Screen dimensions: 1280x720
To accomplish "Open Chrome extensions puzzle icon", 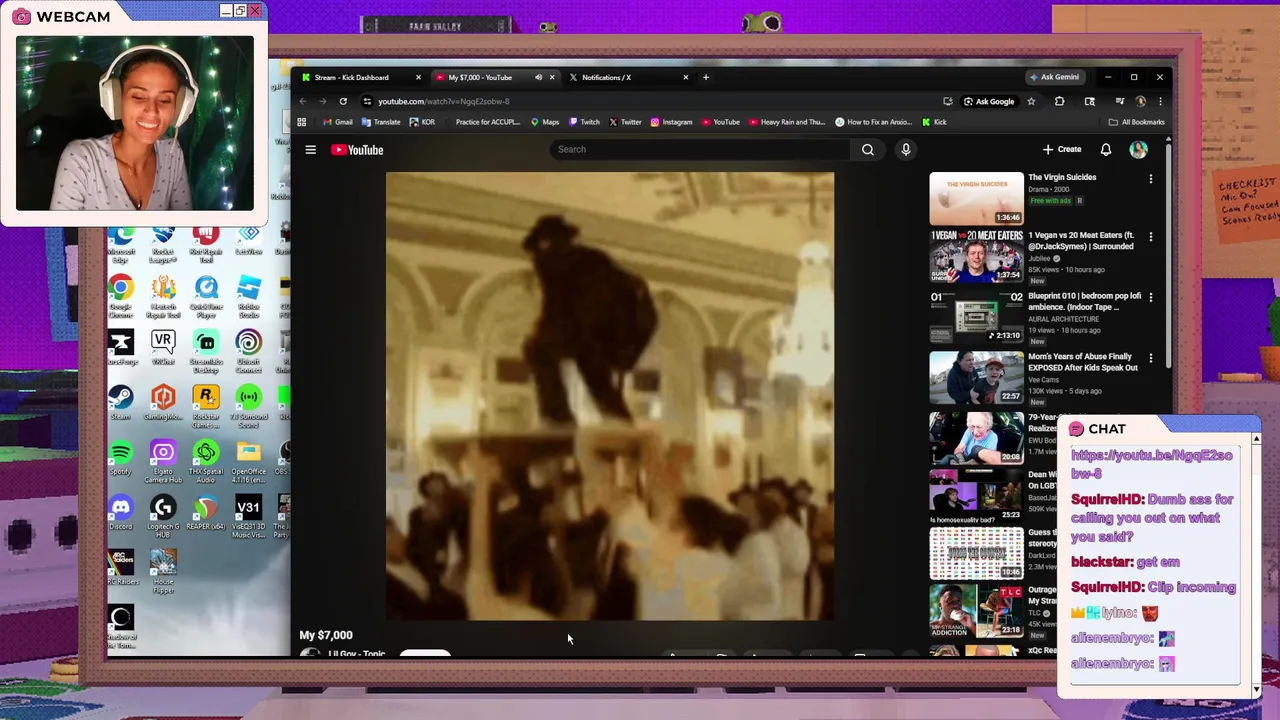I will tap(1059, 101).
